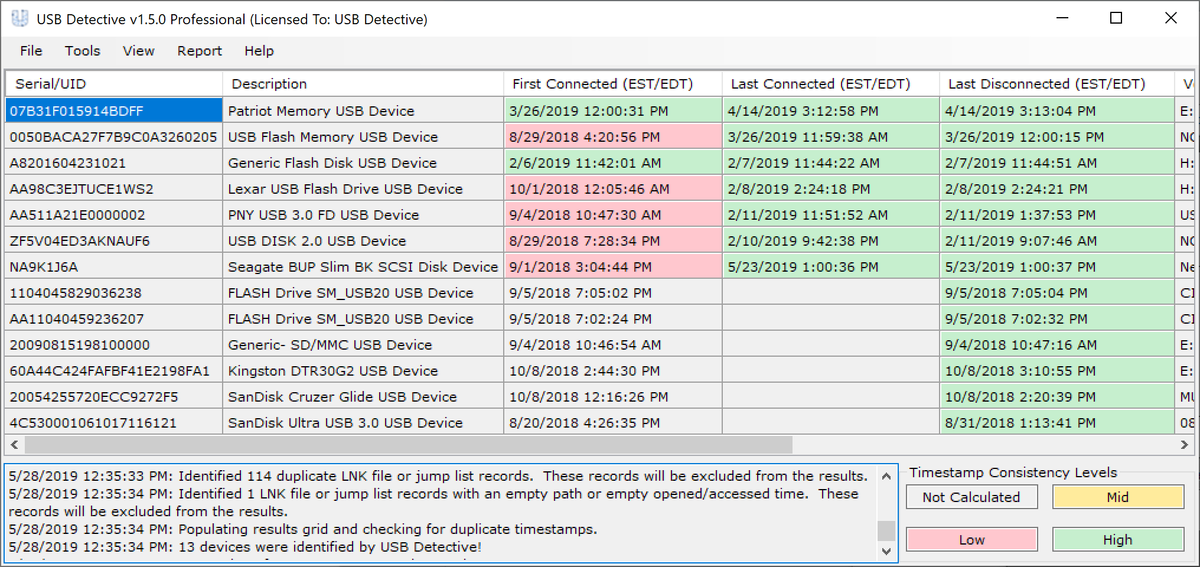Click last connected 2/10/2019 9:42:38 PM cell

(830, 241)
